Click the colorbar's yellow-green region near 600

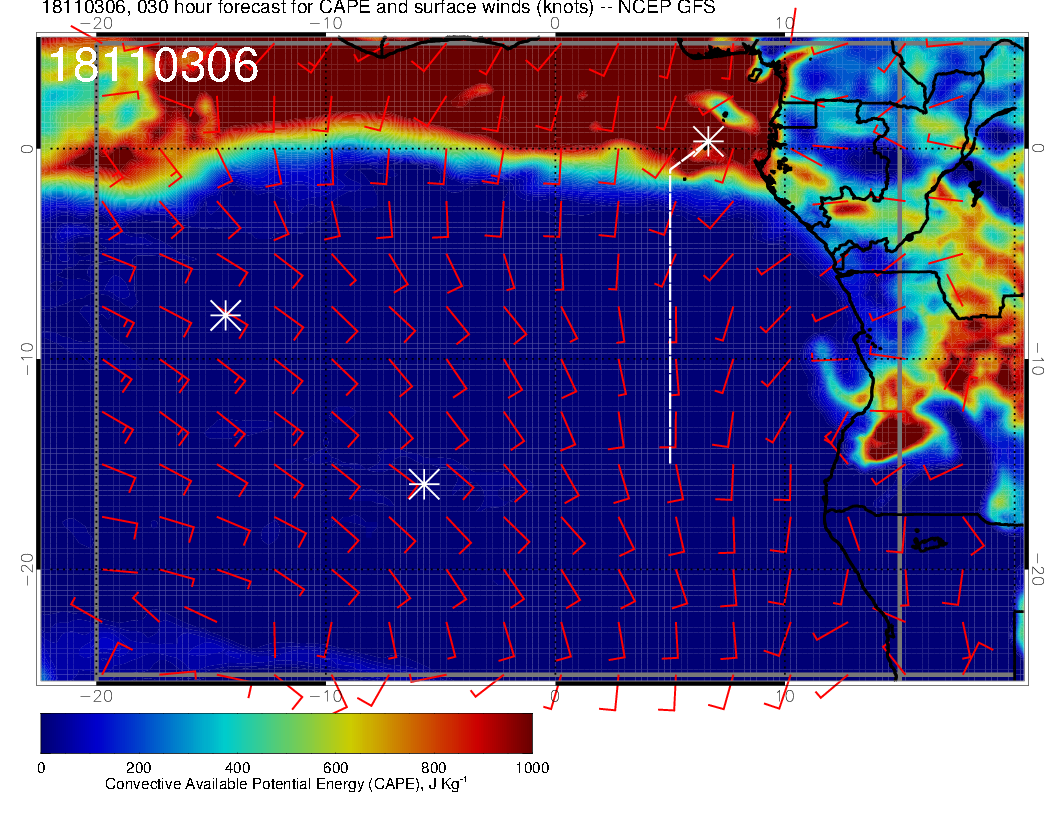click(x=336, y=733)
